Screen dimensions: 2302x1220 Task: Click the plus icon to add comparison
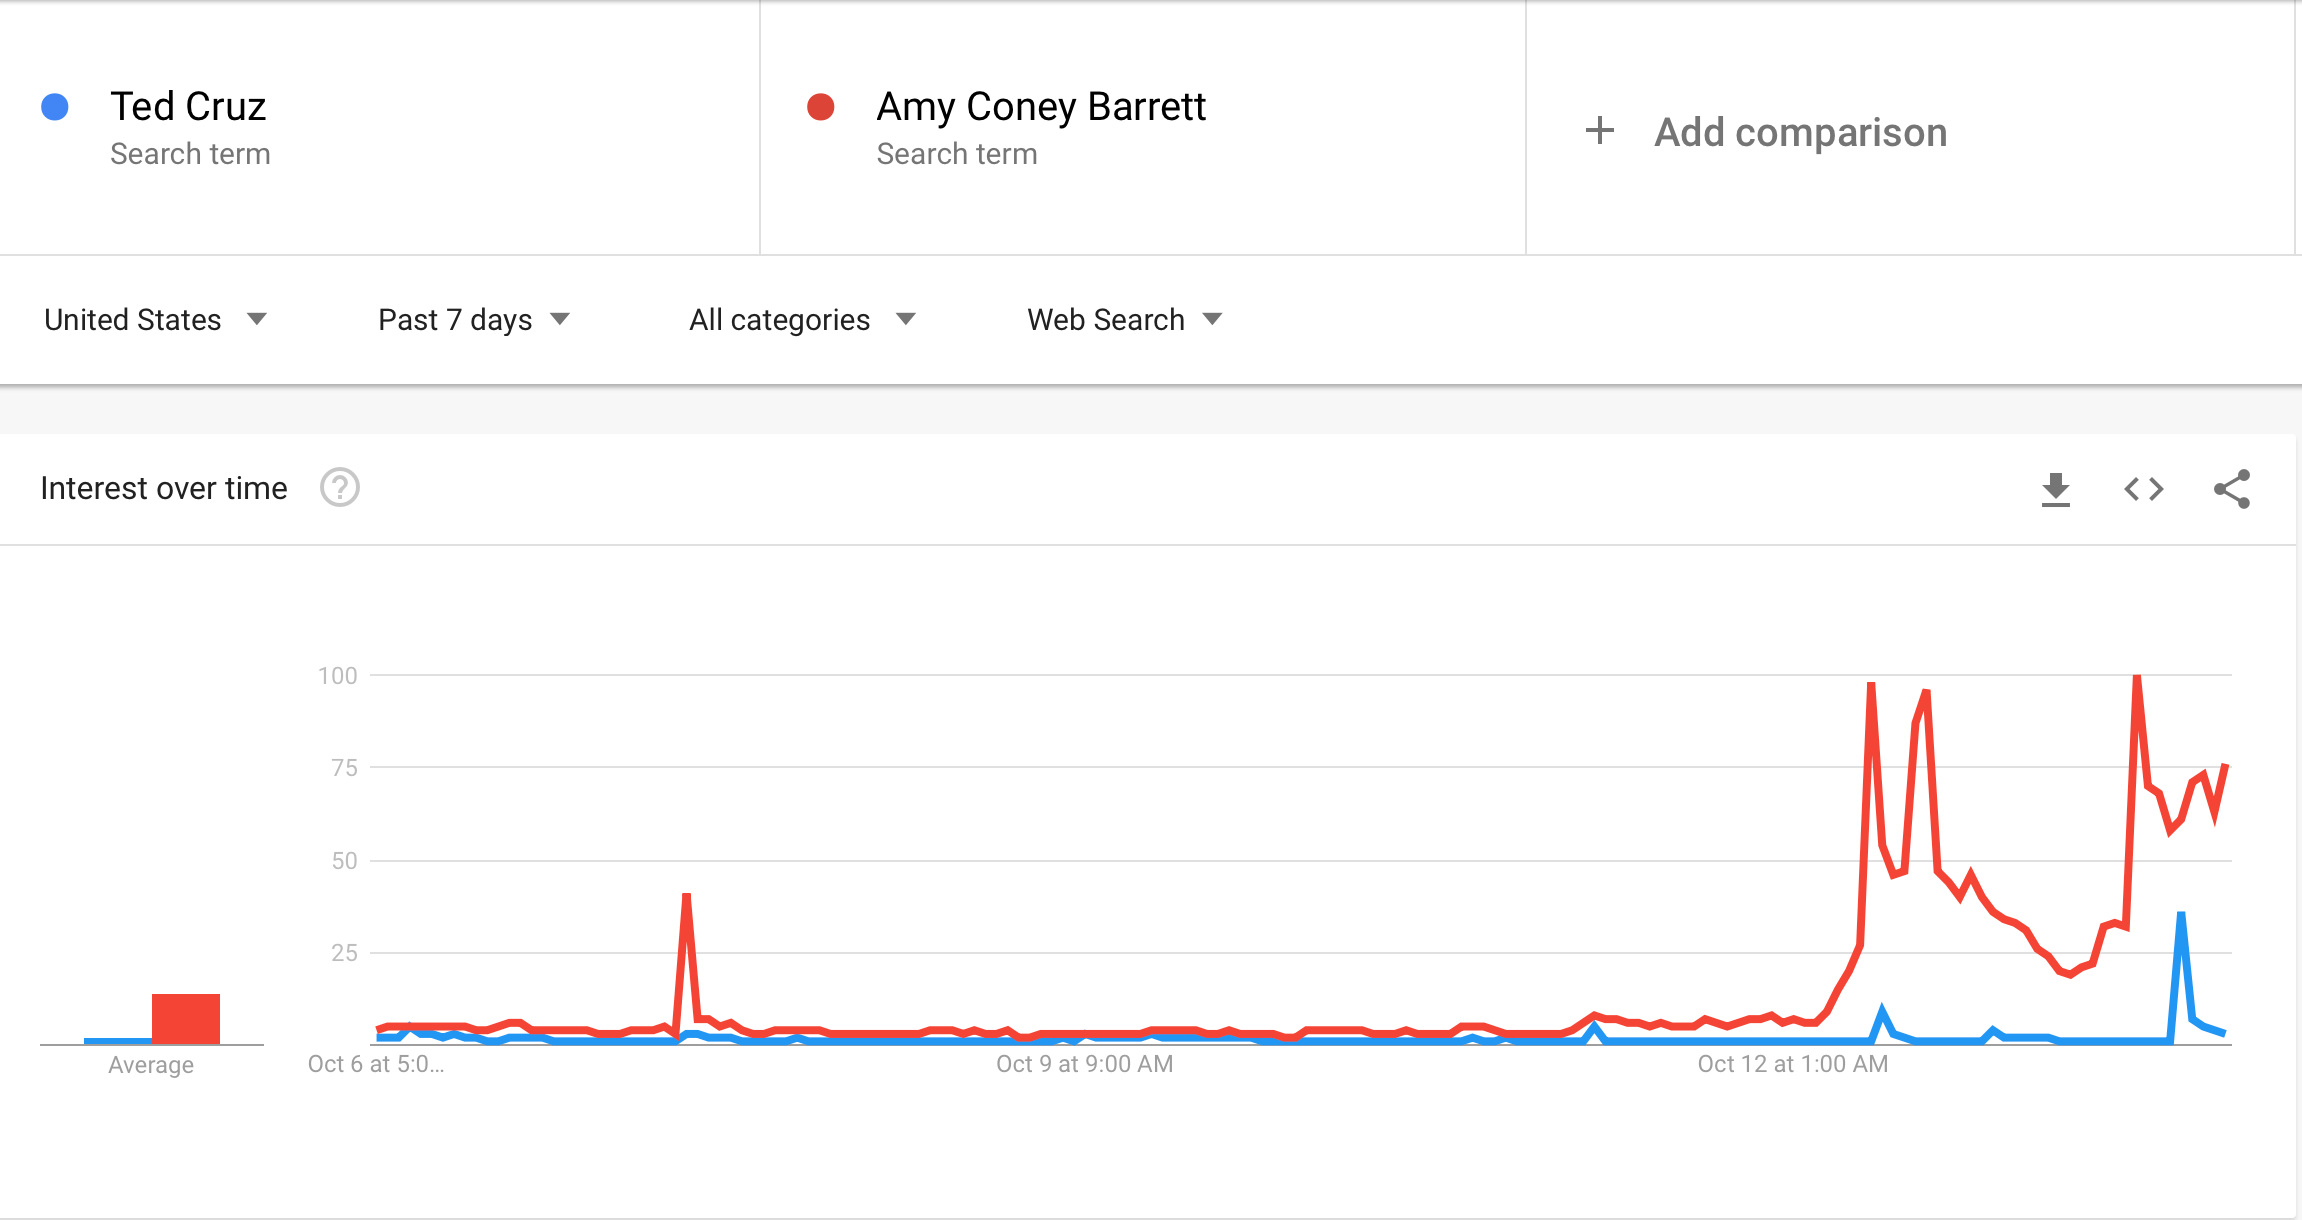(x=1600, y=131)
